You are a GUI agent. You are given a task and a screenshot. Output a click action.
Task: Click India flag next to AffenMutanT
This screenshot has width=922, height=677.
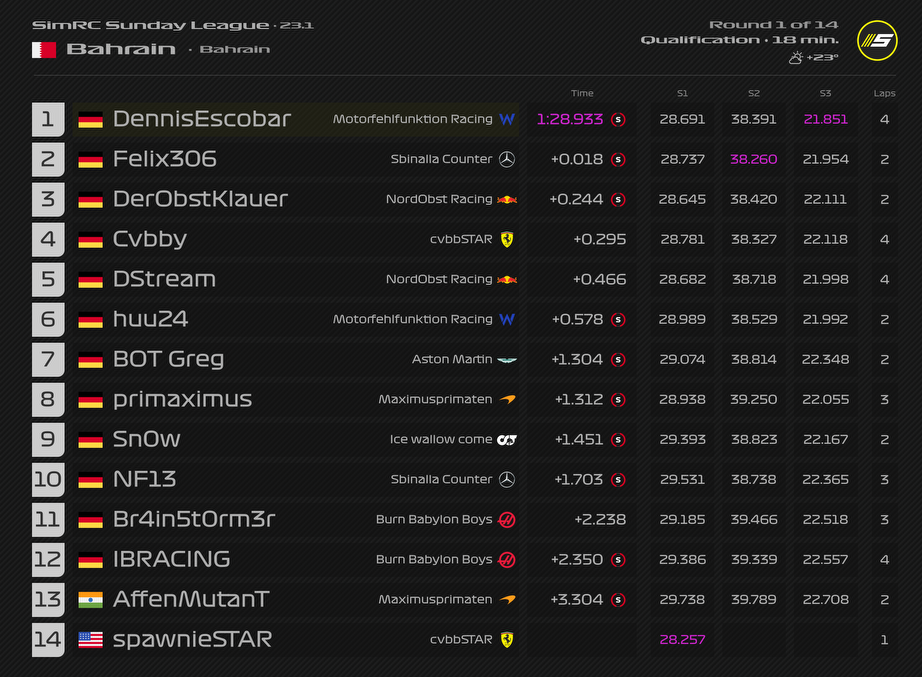91,599
